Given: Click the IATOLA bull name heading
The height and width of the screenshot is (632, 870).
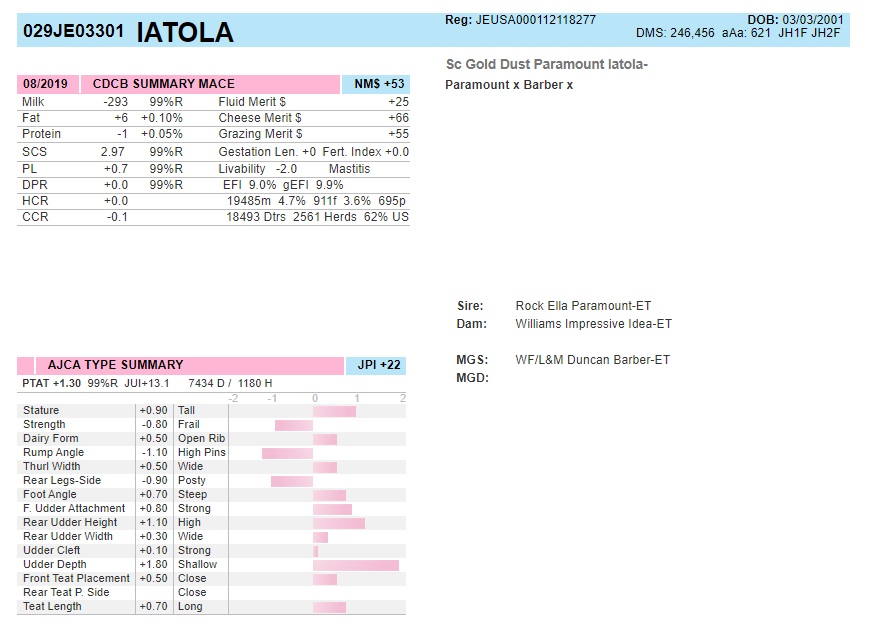Looking at the screenshot, I should click(x=184, y=33).
